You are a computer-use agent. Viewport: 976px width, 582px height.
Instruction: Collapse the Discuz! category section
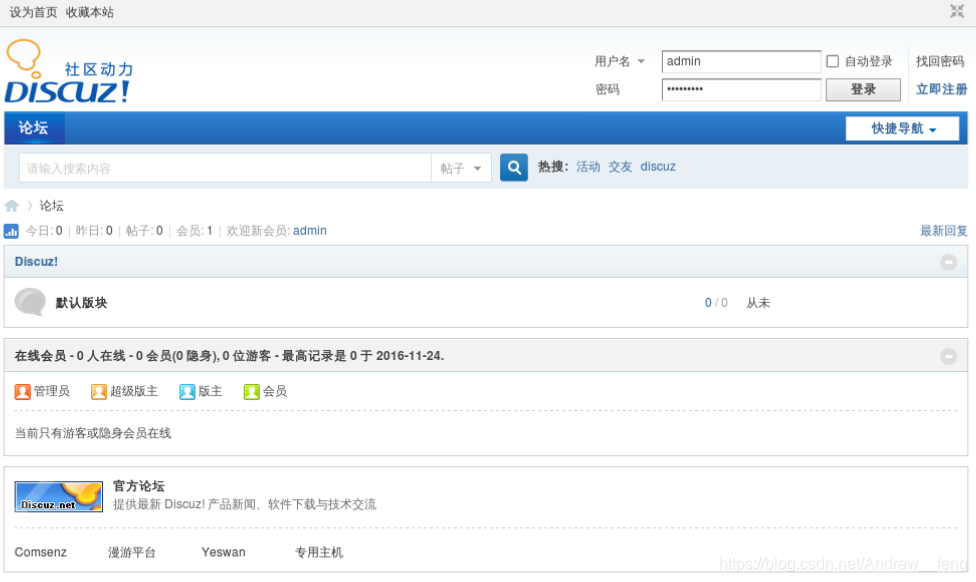click(948, 262)
